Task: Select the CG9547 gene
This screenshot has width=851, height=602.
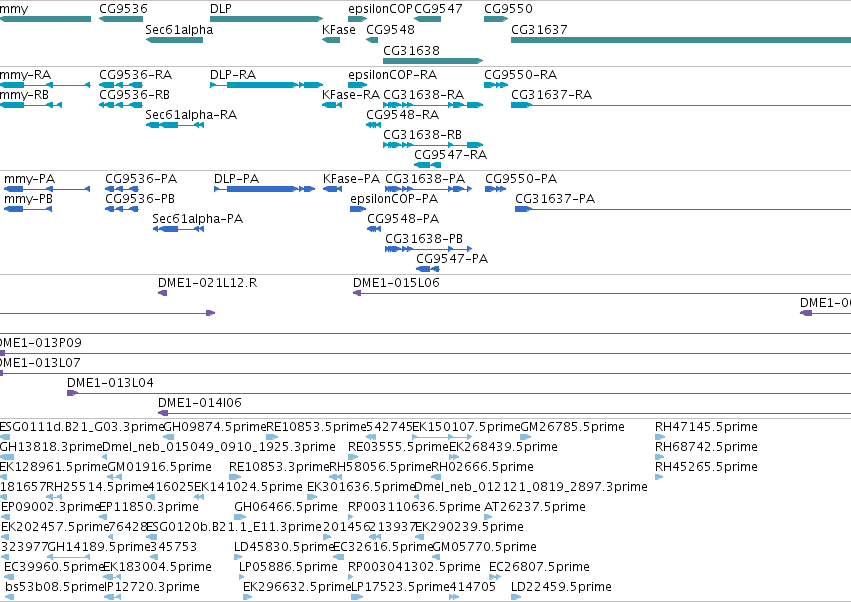Action: coord(428,19)
